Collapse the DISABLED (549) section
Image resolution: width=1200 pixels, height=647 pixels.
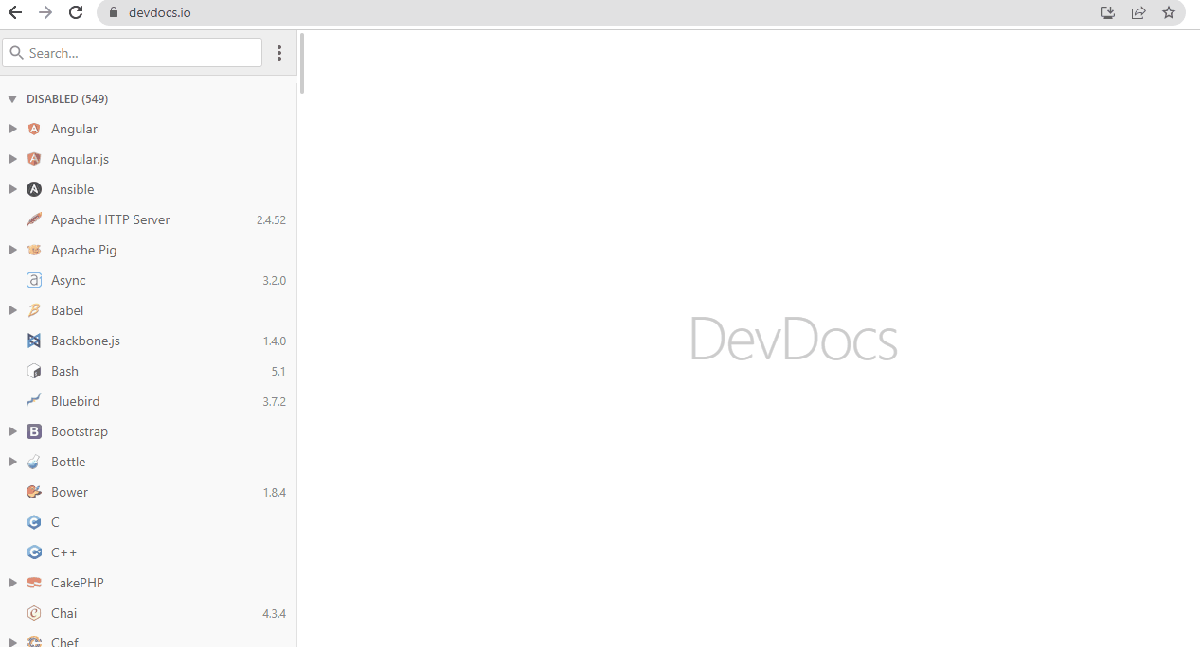coord(12,98)
